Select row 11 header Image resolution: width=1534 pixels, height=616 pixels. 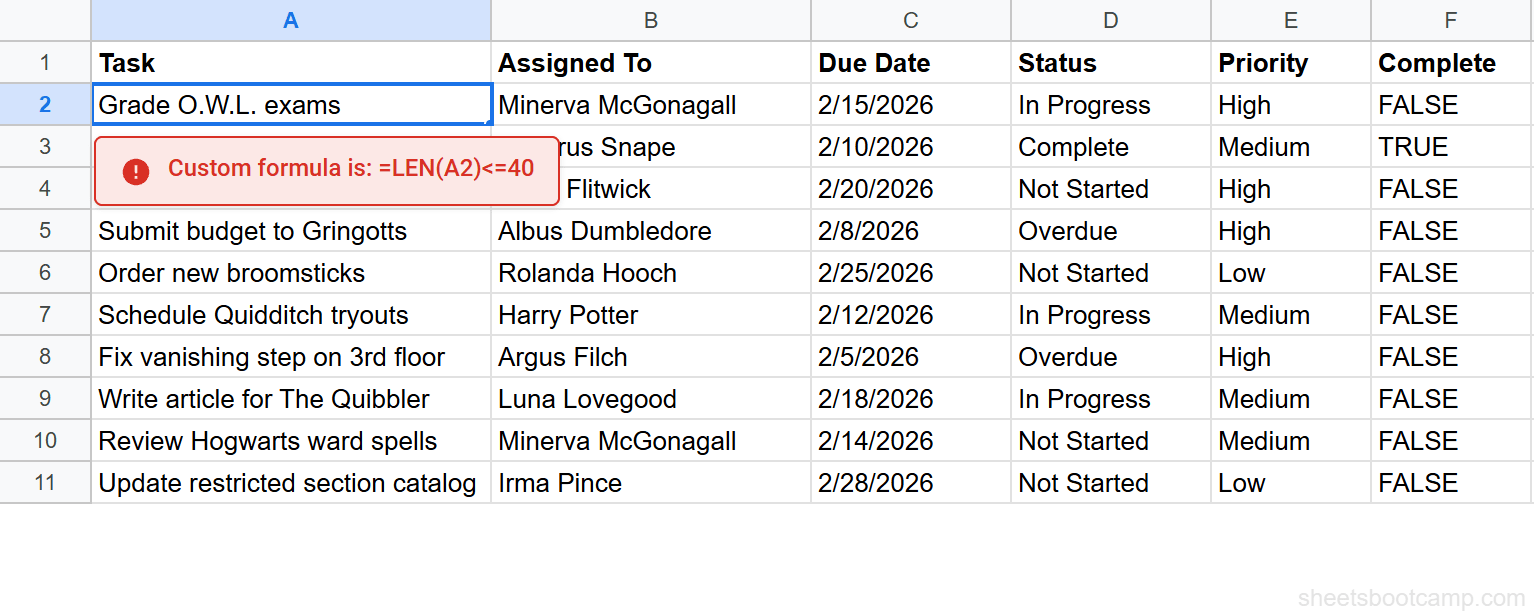(45, 483)
